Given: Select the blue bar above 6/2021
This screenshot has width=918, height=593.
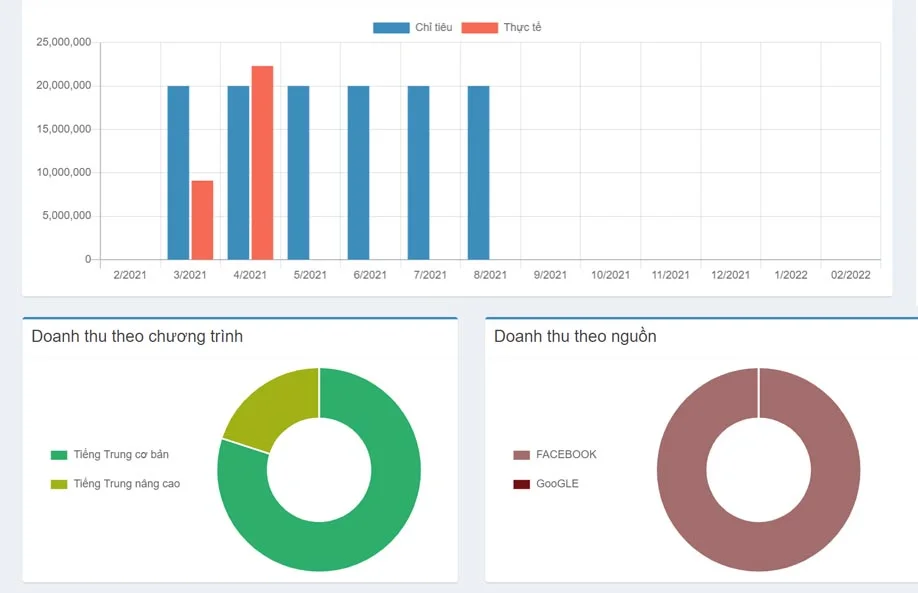Looking at the screenshot, I should [358, 172].
